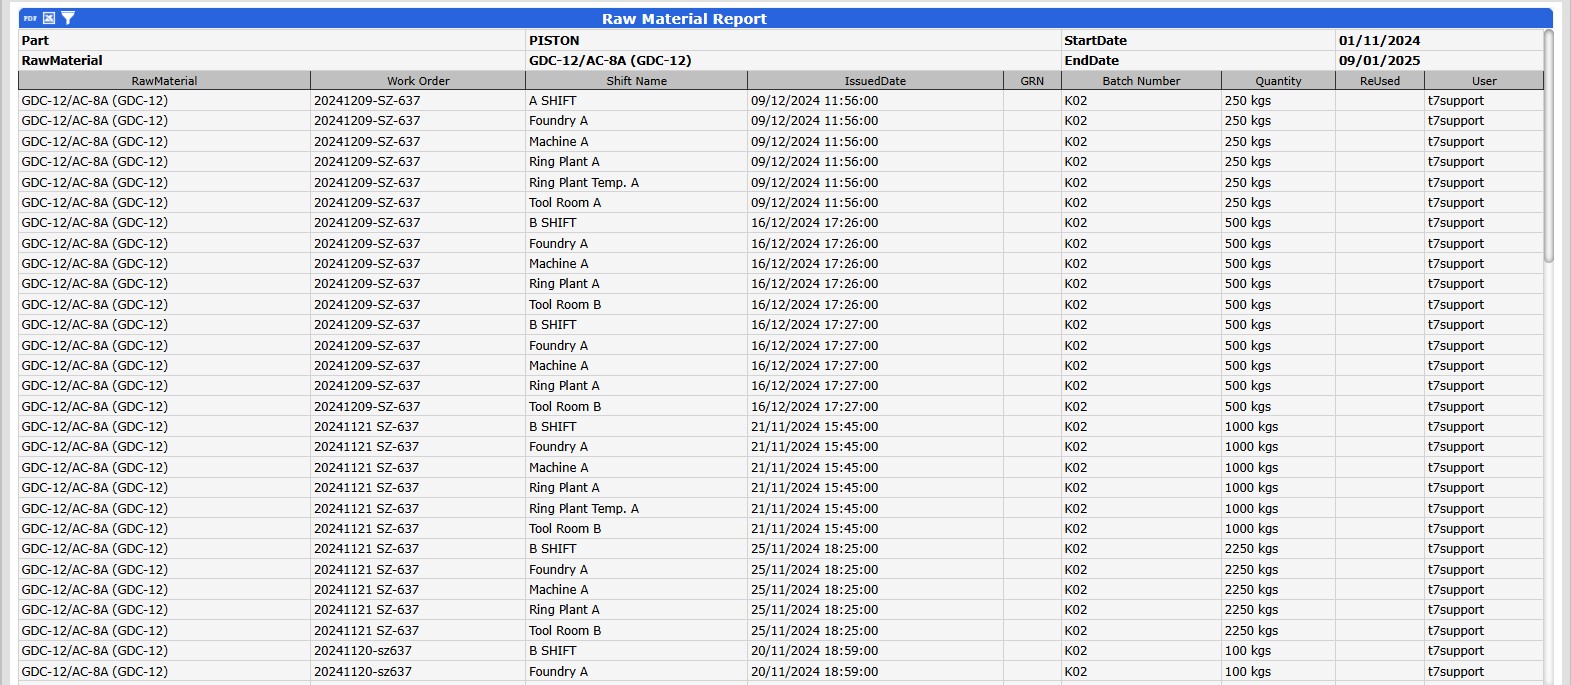The image size is (1571, 685).
Task: Click the Quantity column header
Action: pos(1278,81)
